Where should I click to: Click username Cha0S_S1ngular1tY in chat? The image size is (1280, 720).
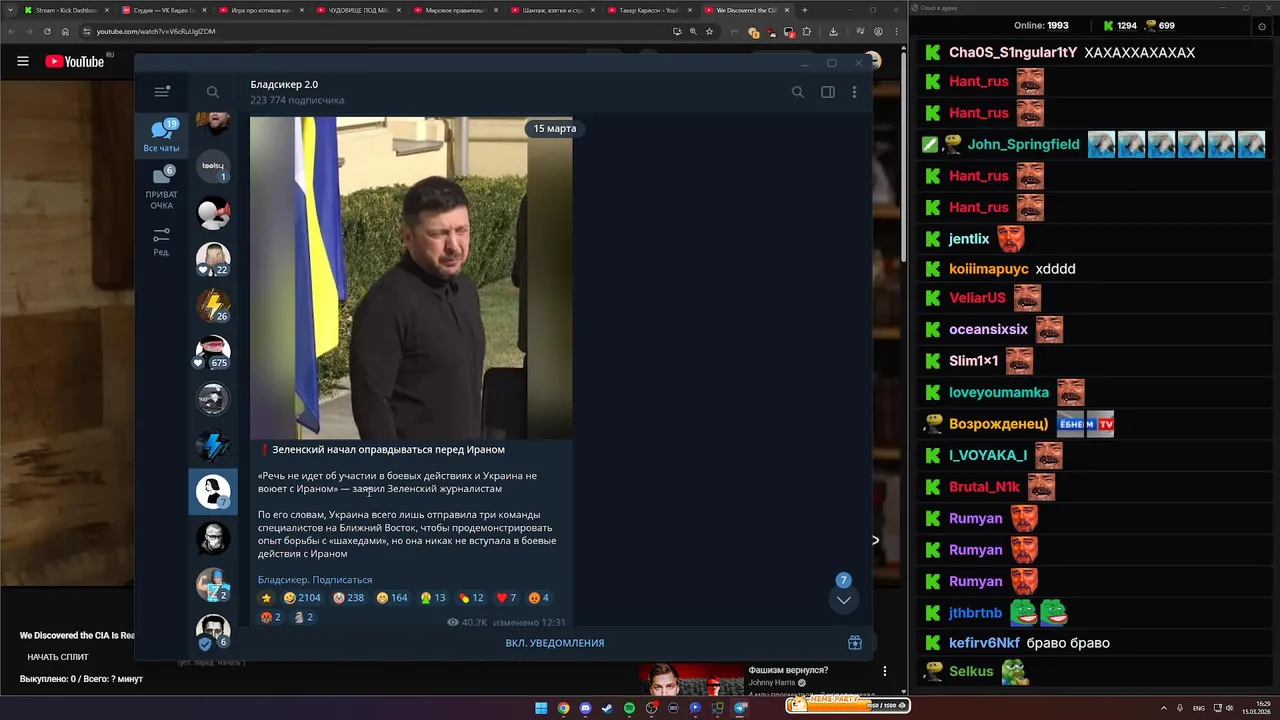[x=1013, y=52]
